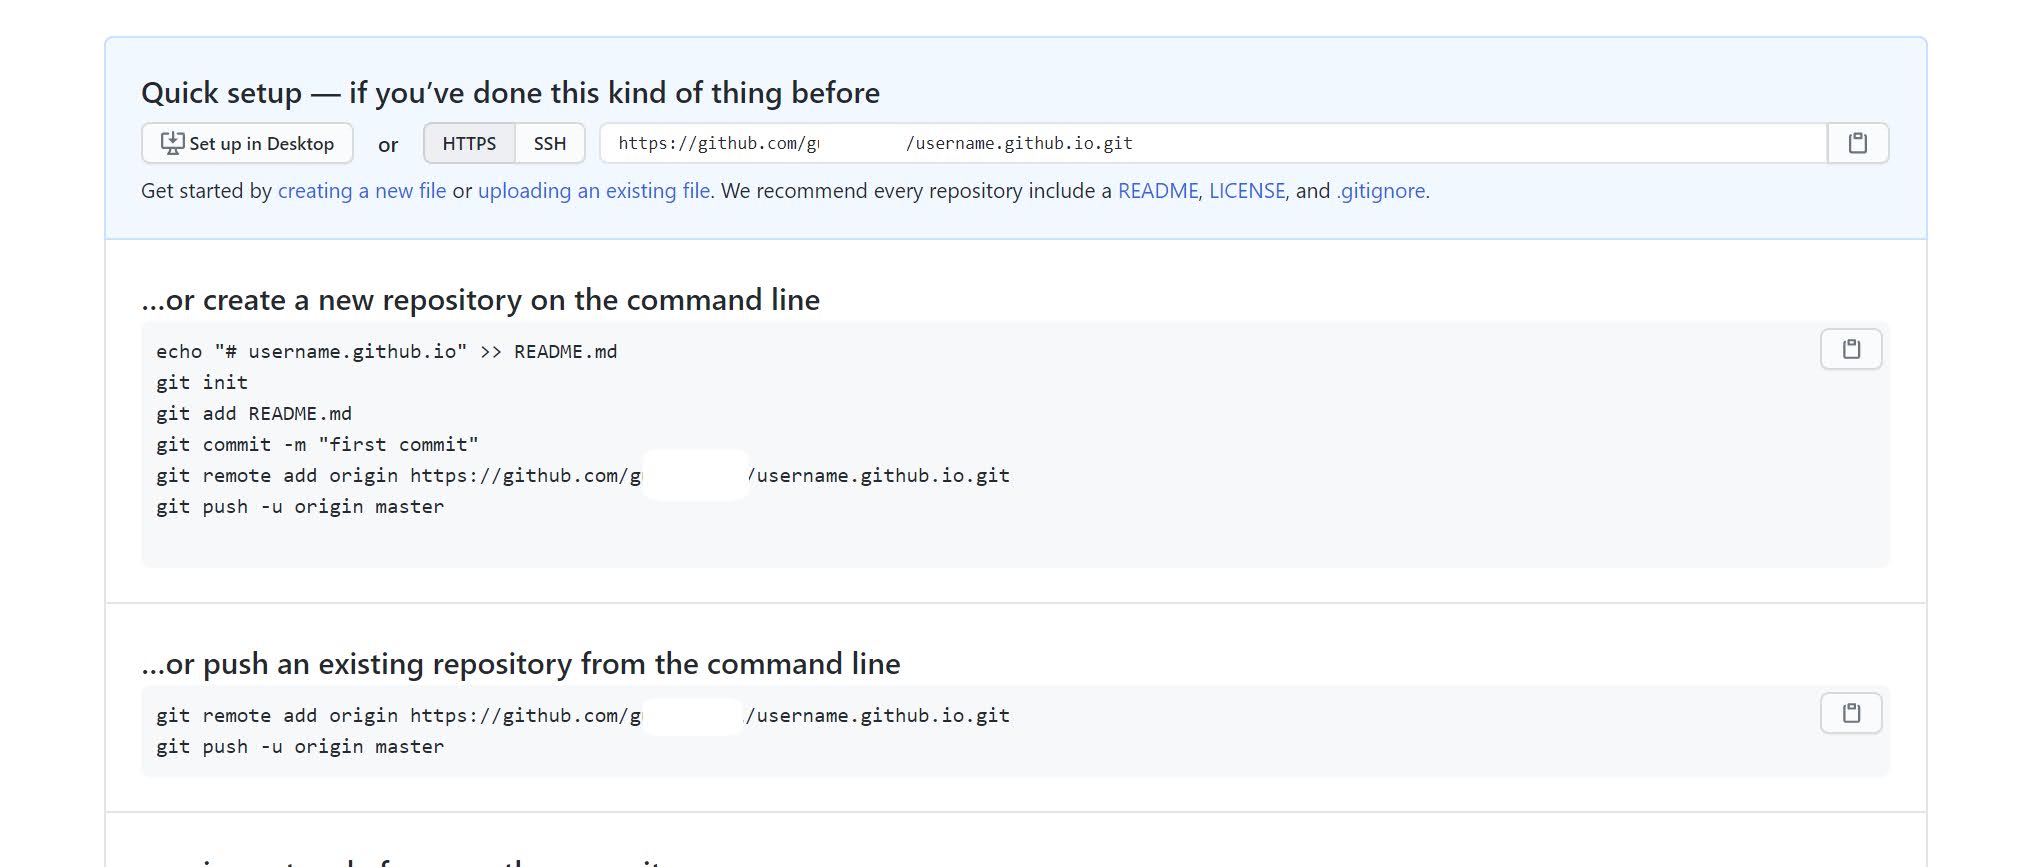Screen dimensions: 2025x867
Task: Click git push line in create new repository block
Action: 300,507
